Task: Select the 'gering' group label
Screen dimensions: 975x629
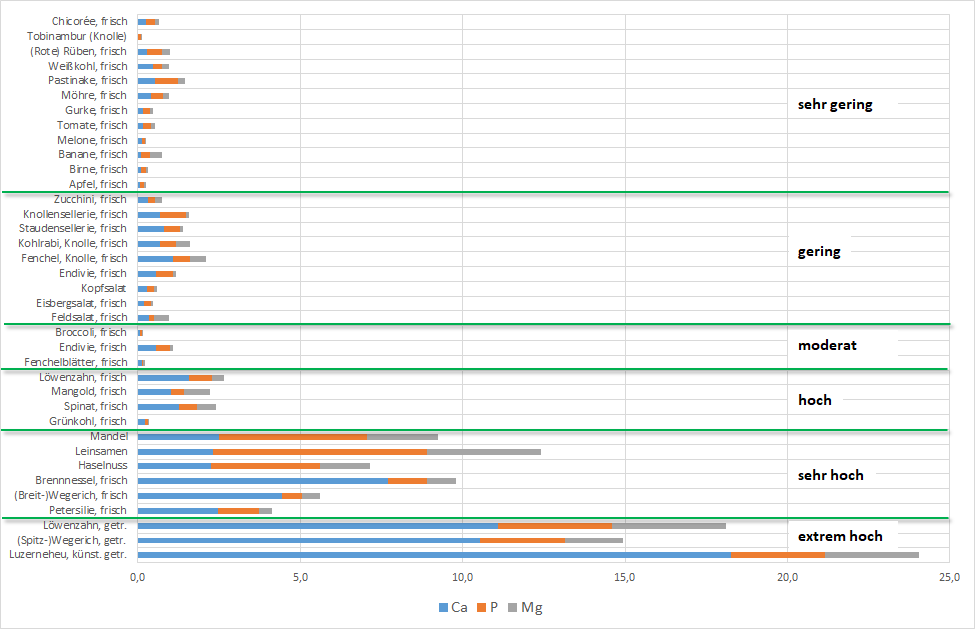Action: (x=819, y=252)
